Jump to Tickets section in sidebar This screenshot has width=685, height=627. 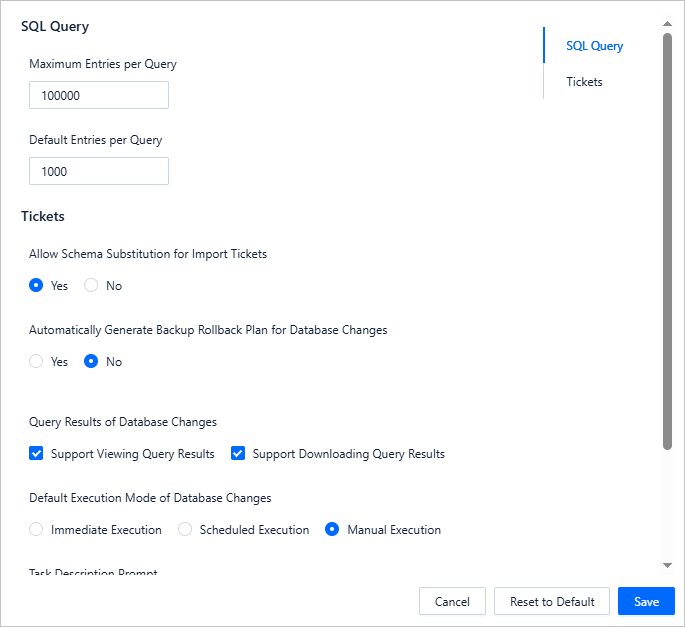click(584, 82)
